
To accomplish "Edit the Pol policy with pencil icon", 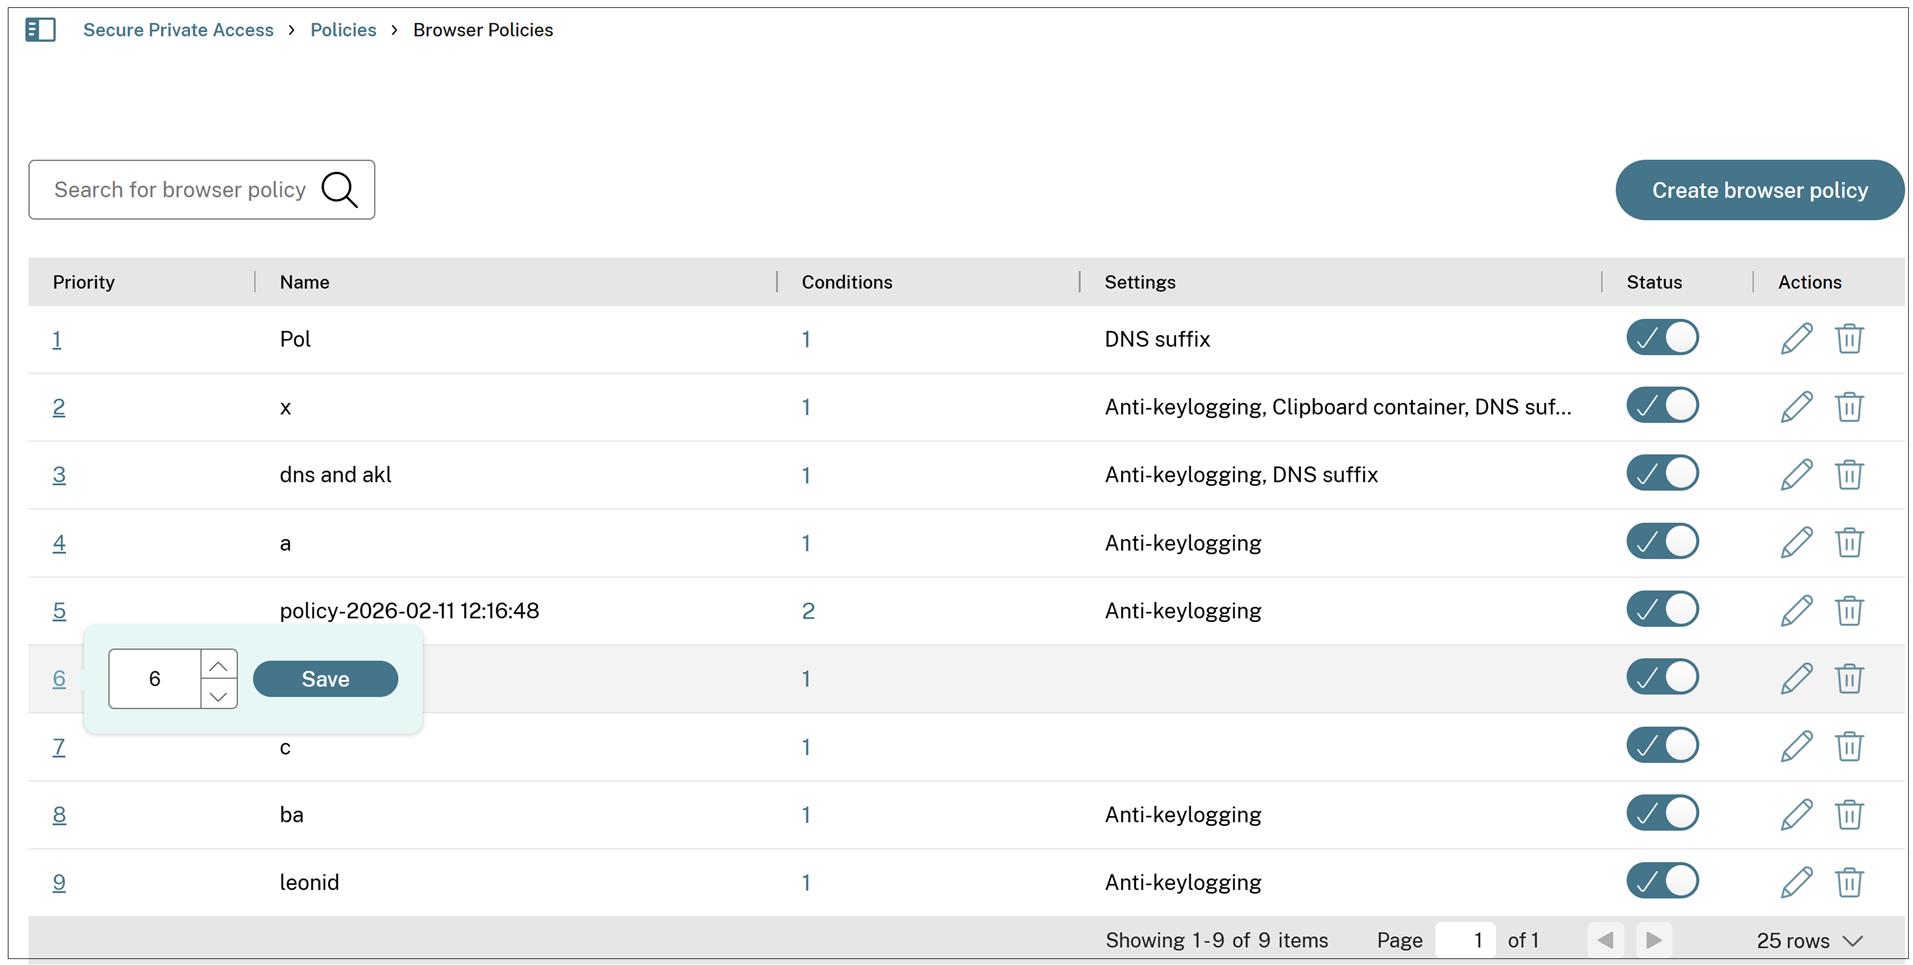I will (1796, 339).
